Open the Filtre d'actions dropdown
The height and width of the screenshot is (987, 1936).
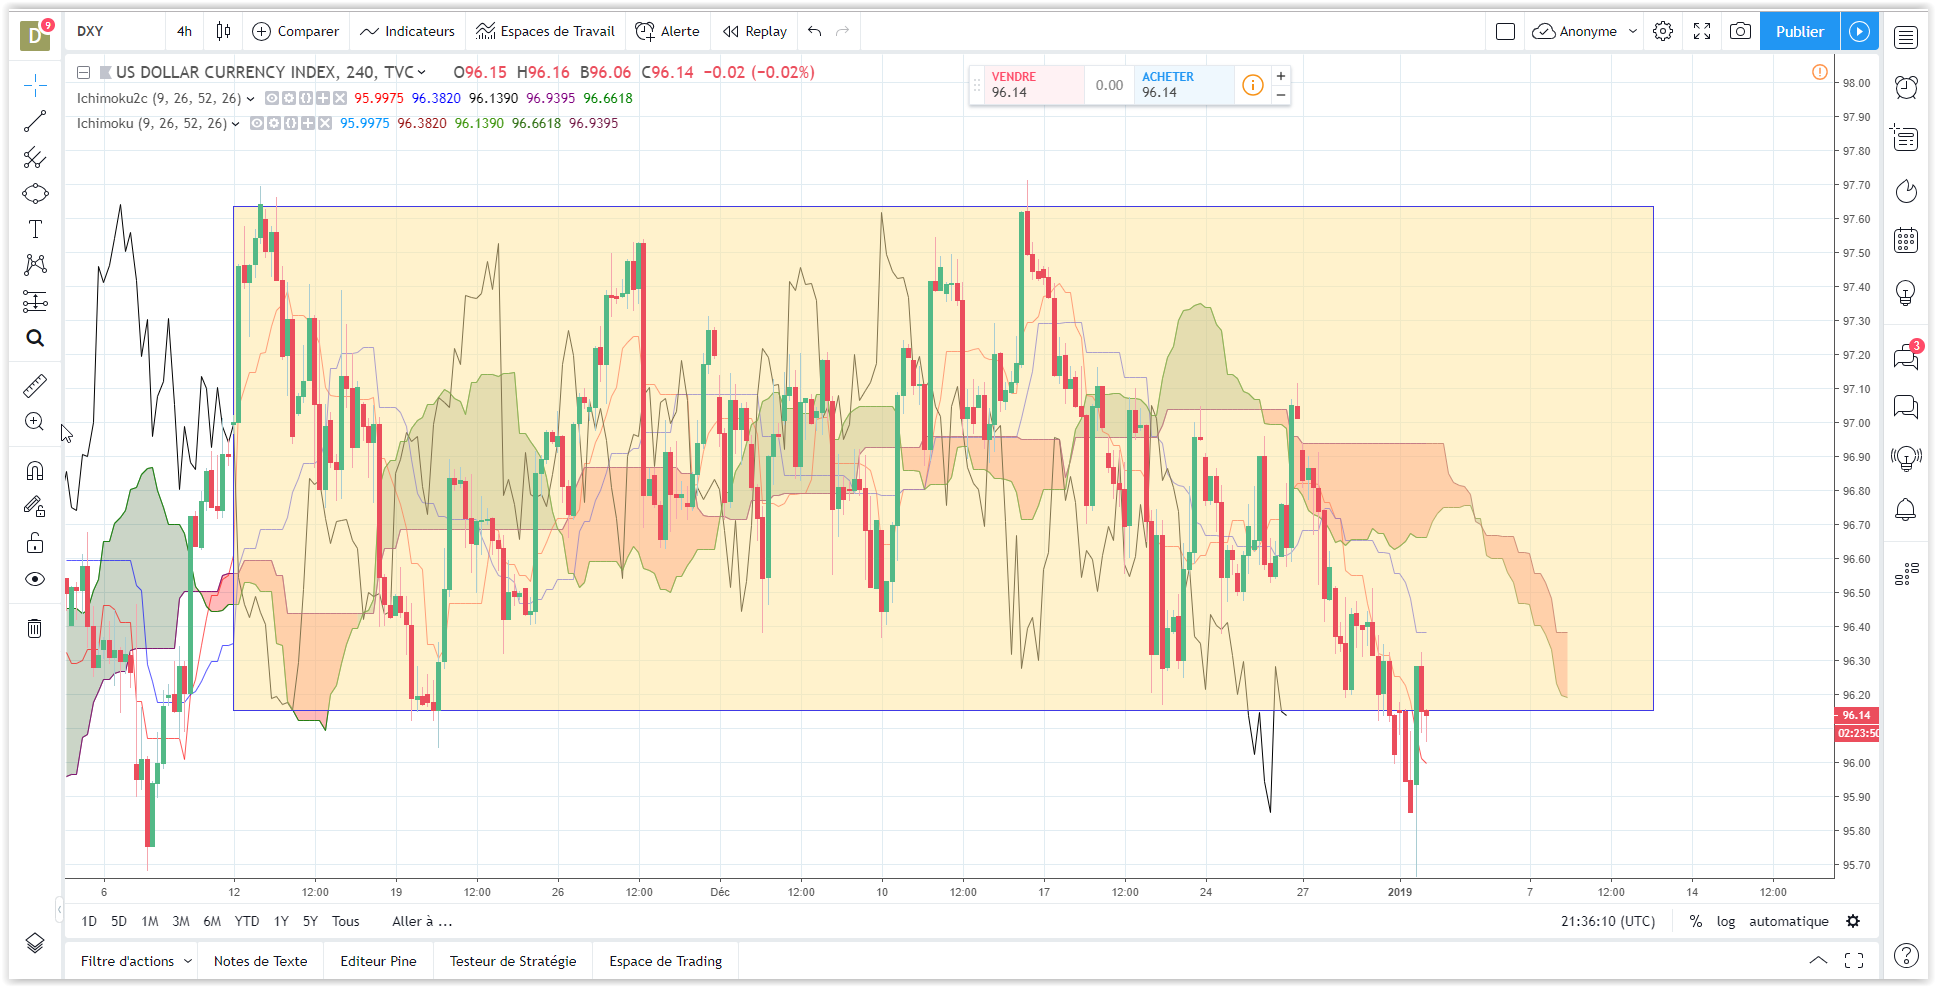point(136,961)
